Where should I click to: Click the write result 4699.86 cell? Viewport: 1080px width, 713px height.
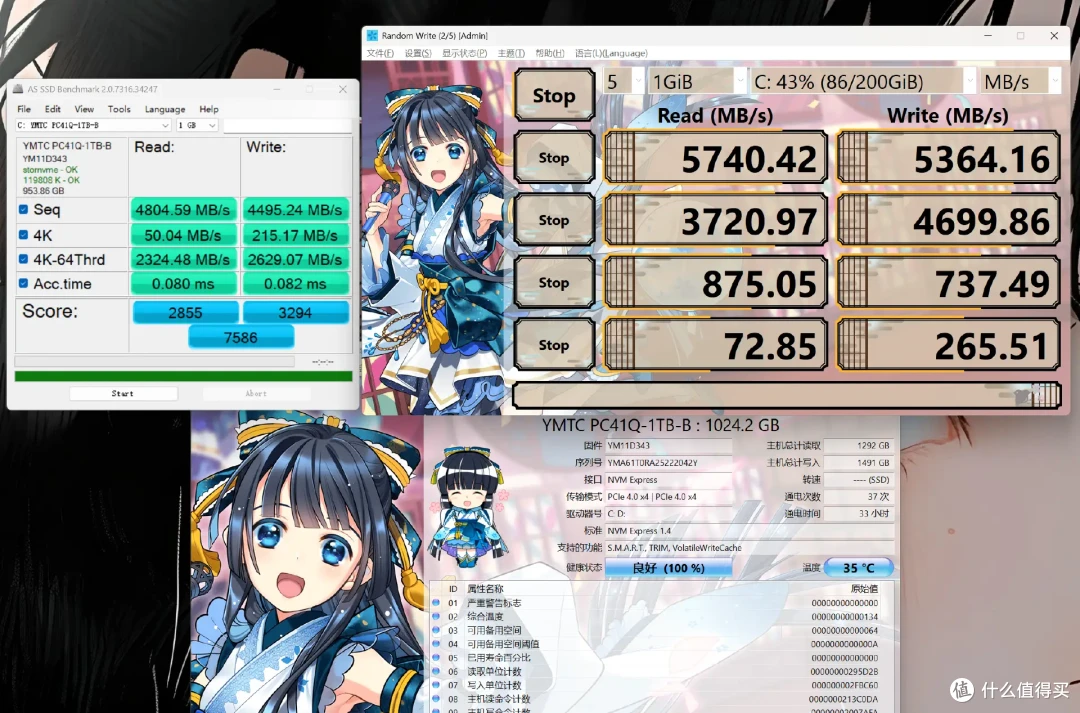[948, 220]
